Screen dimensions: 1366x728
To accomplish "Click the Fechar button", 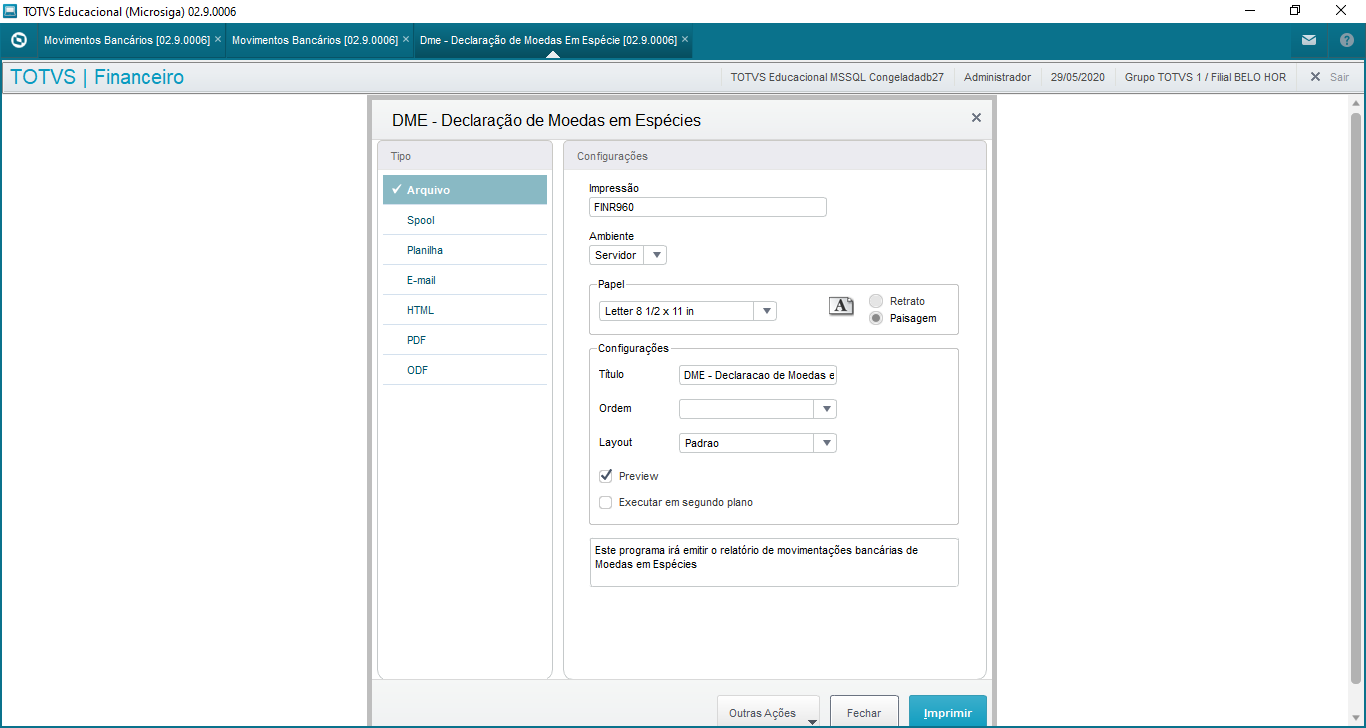I will click(x=864, y=713).
